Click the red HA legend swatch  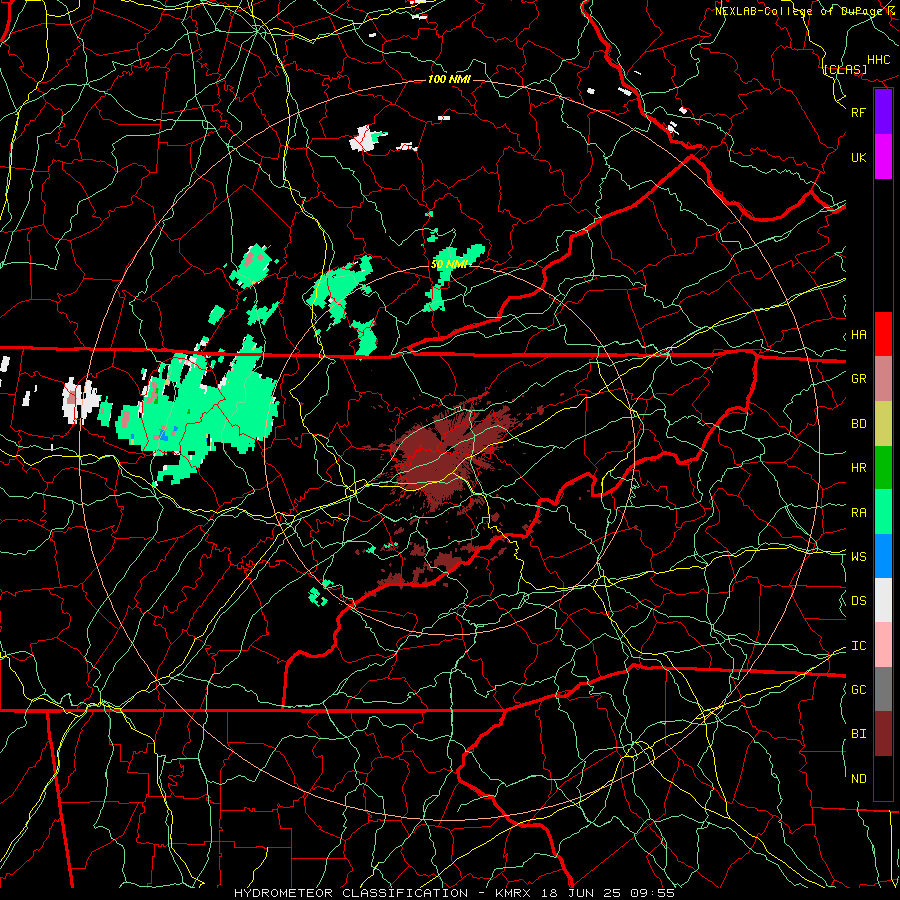(x=883, y=334)
